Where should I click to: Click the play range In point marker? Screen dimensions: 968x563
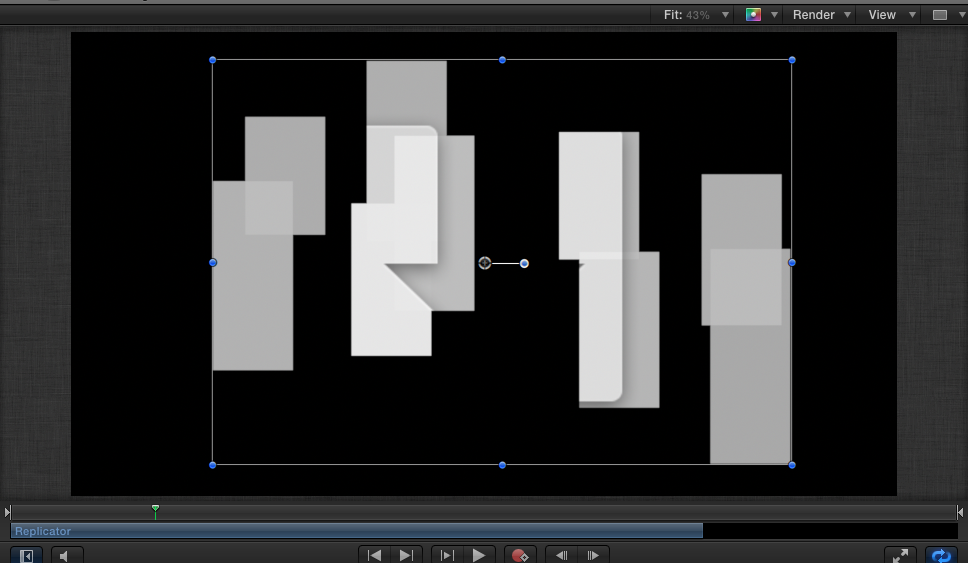pyautogui.click(x=7, y=512)
